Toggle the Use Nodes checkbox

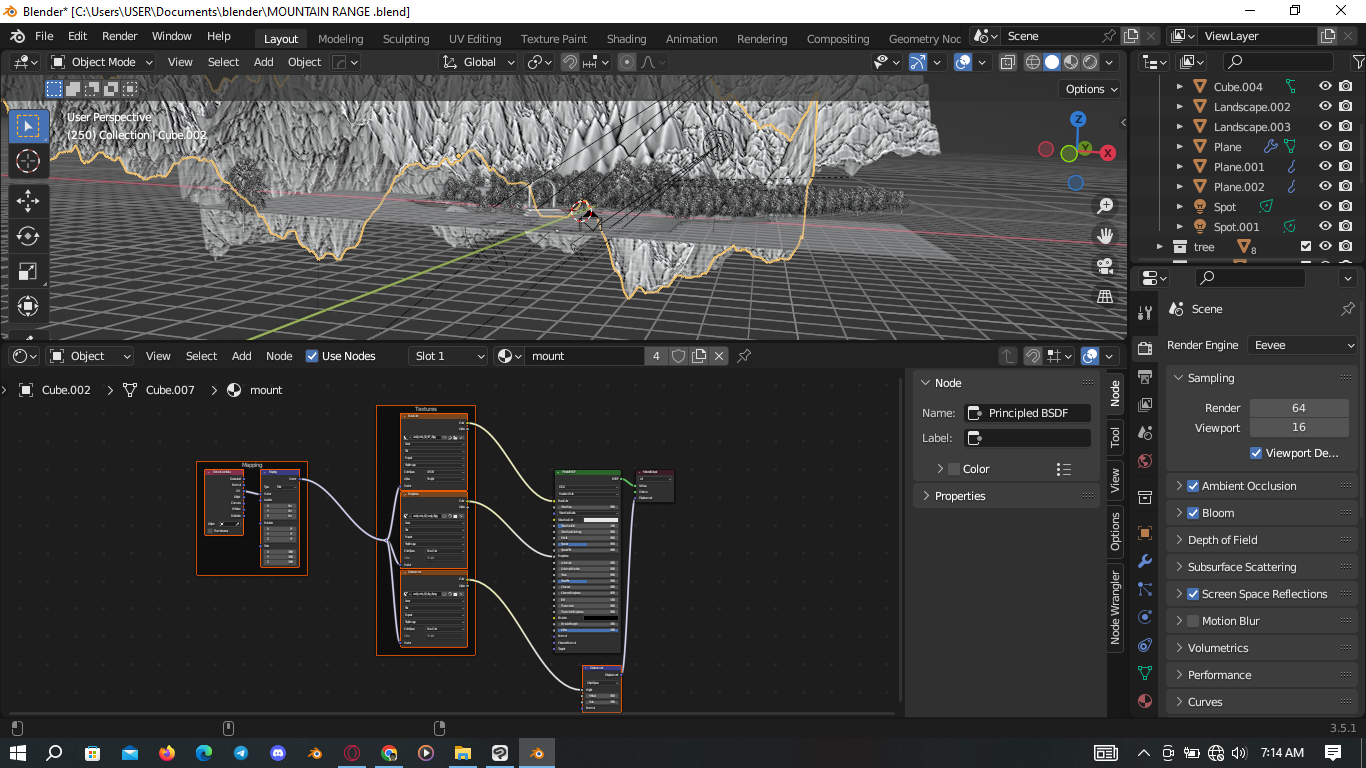click(x=312, y=356)
